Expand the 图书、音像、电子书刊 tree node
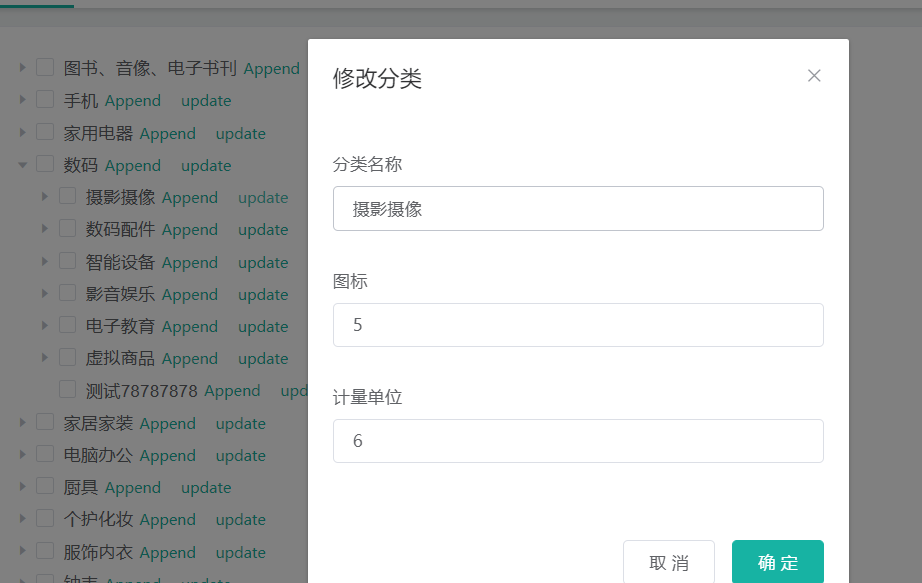 22,67
